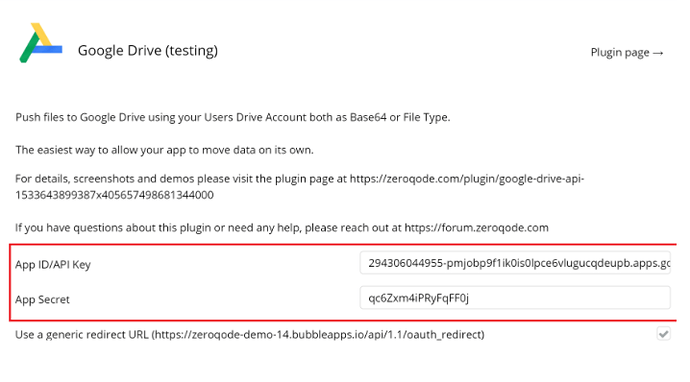This screenshot has width=690, height=382.
Task: Click the 'easiest way to allow your app' line
Action: click(164, 150)
